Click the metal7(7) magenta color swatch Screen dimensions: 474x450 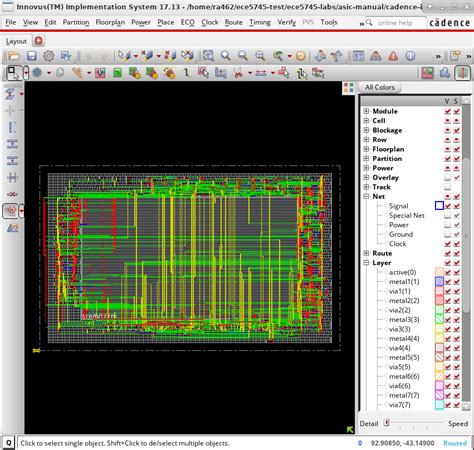tap(439, 395)
